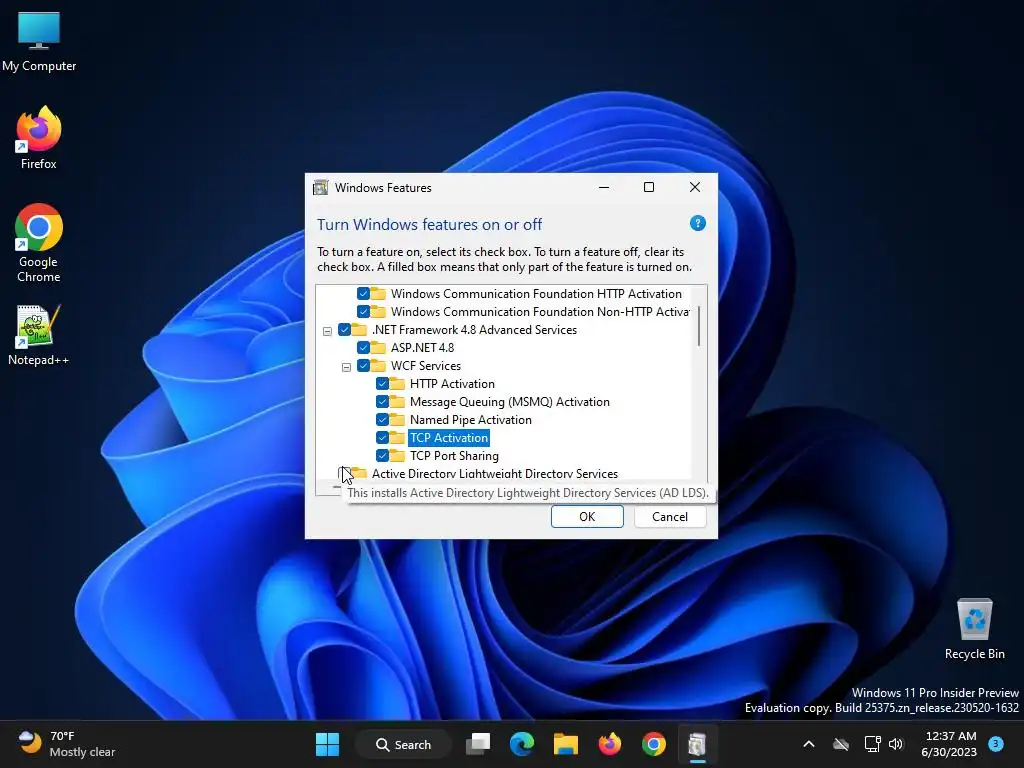Launch Firefox from the taskbar
This screenshot has height=768, width=1024.
609,744
